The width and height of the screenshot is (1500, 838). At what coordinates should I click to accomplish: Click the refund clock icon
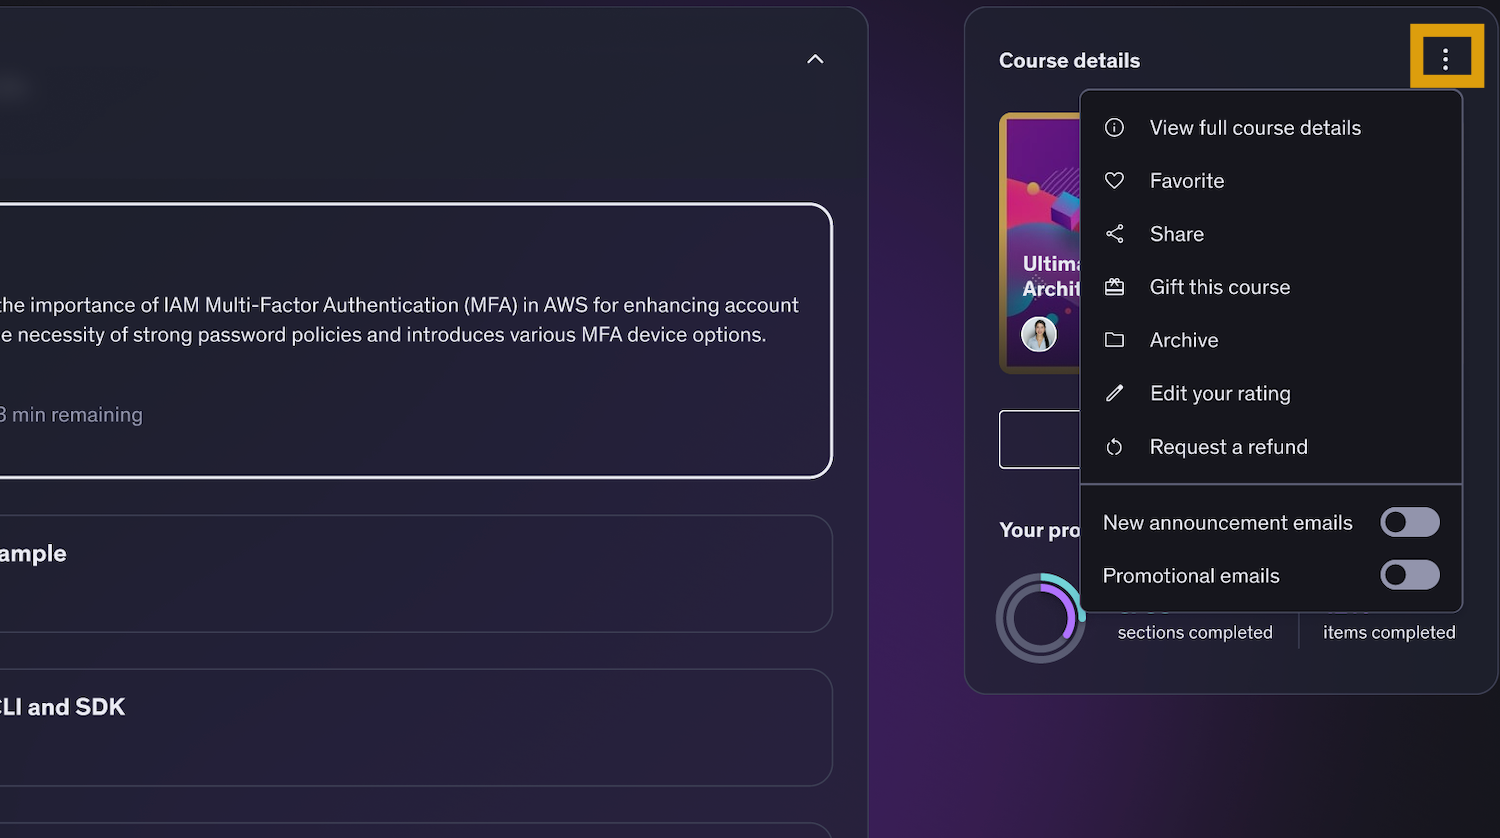click(x=1115, y=447)
